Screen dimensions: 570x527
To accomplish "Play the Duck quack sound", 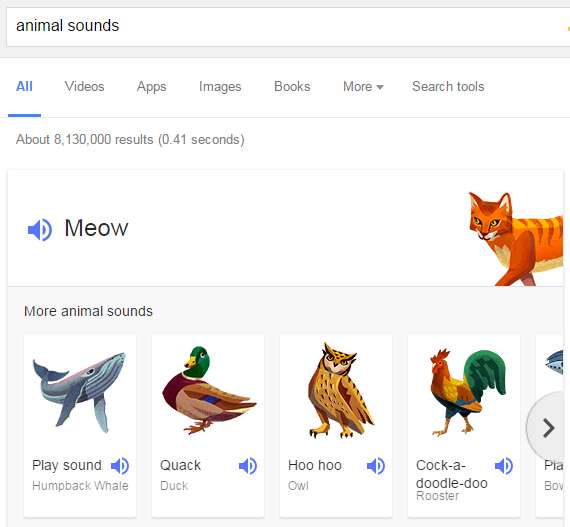I will [x=248, y=466].
